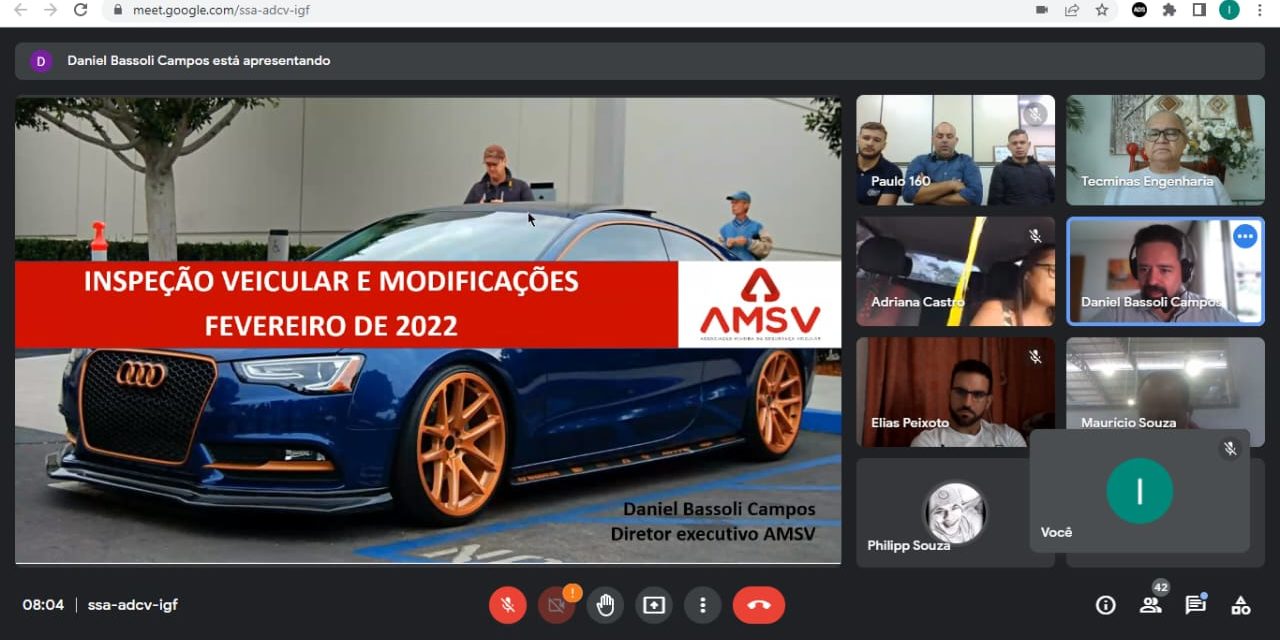Reload the Google Meet page
1280x640 pixels.
[x=81, y=10]
